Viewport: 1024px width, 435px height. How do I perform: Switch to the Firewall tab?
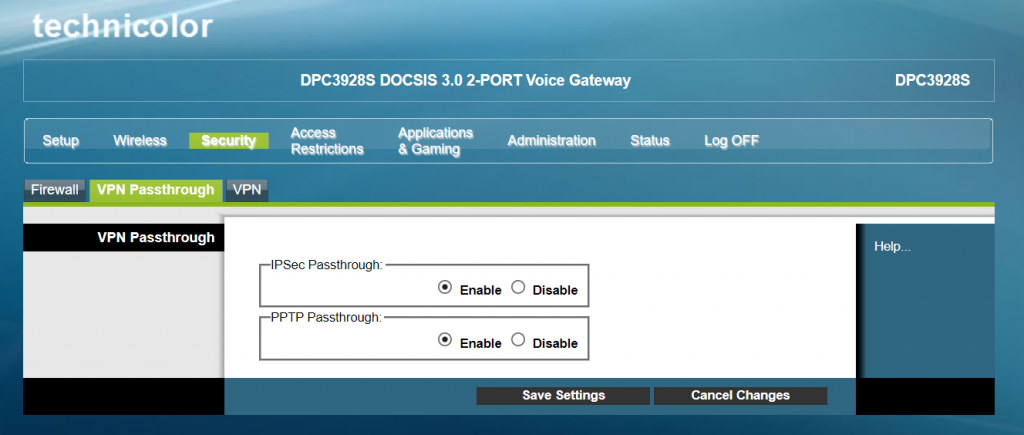(x=55, y=190)
